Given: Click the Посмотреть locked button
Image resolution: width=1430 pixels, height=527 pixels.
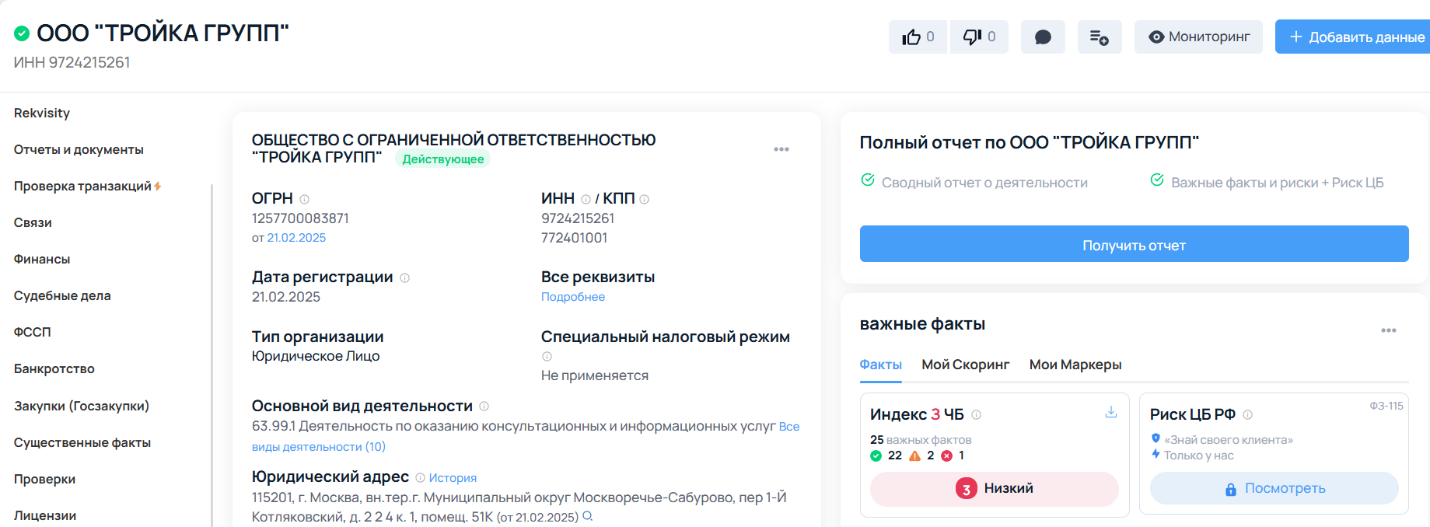Looking at the screenshot, I should (x=1274, y=489).
